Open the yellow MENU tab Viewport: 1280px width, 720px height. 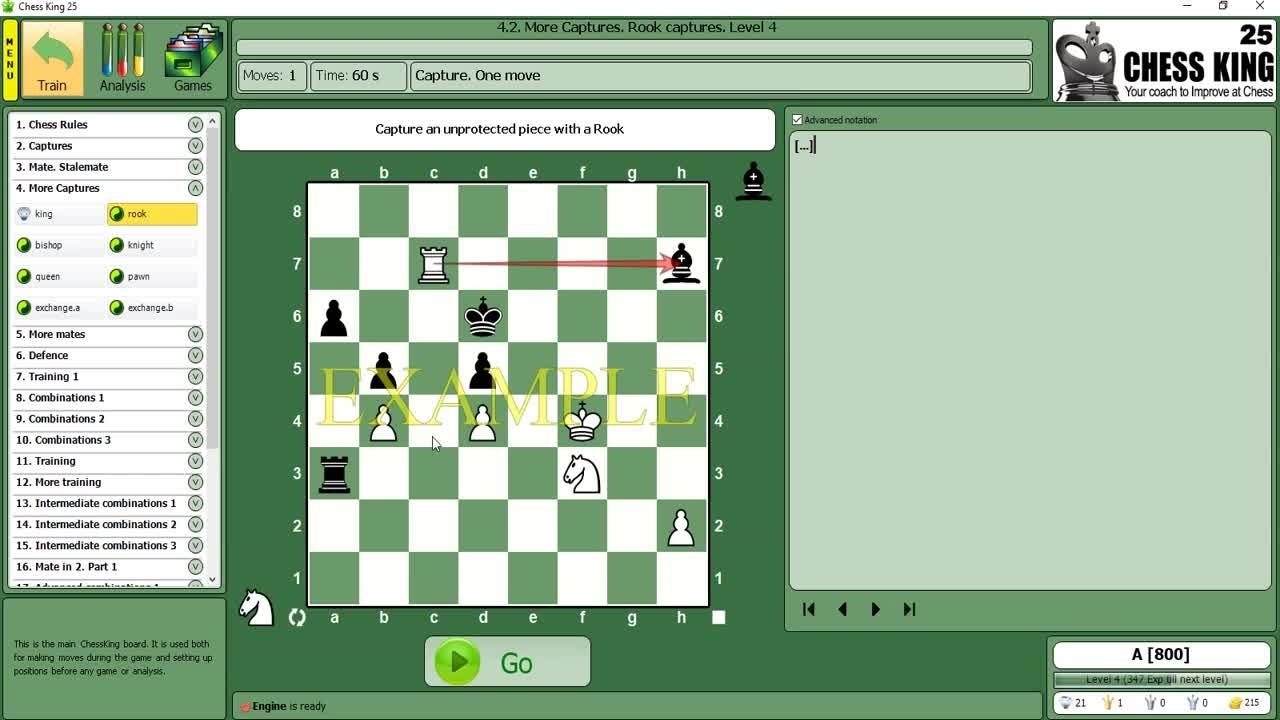point(10,60)
